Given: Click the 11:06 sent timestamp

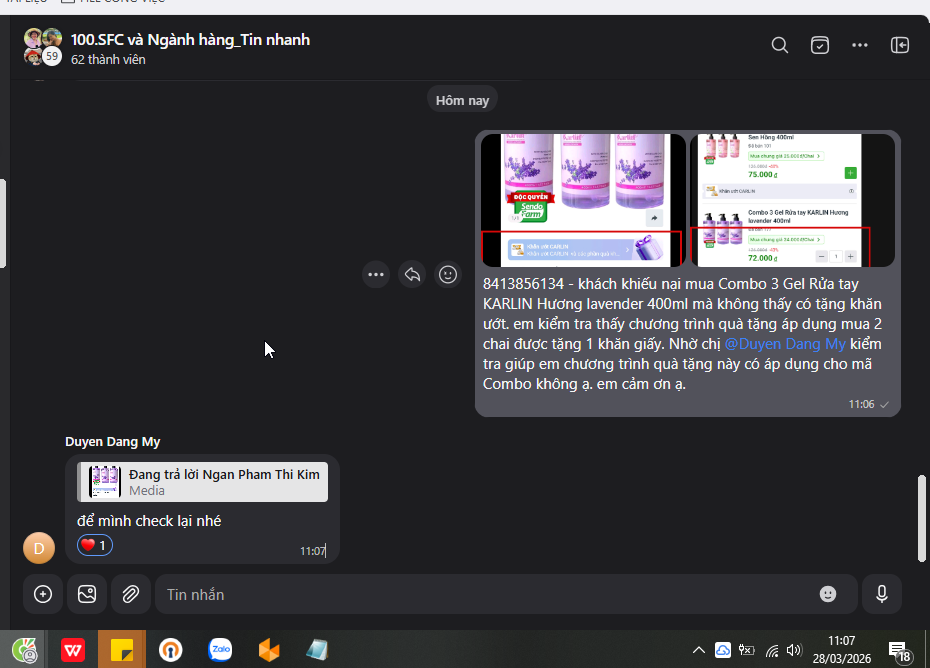Looking at the screenshot, I should point(861,405).
